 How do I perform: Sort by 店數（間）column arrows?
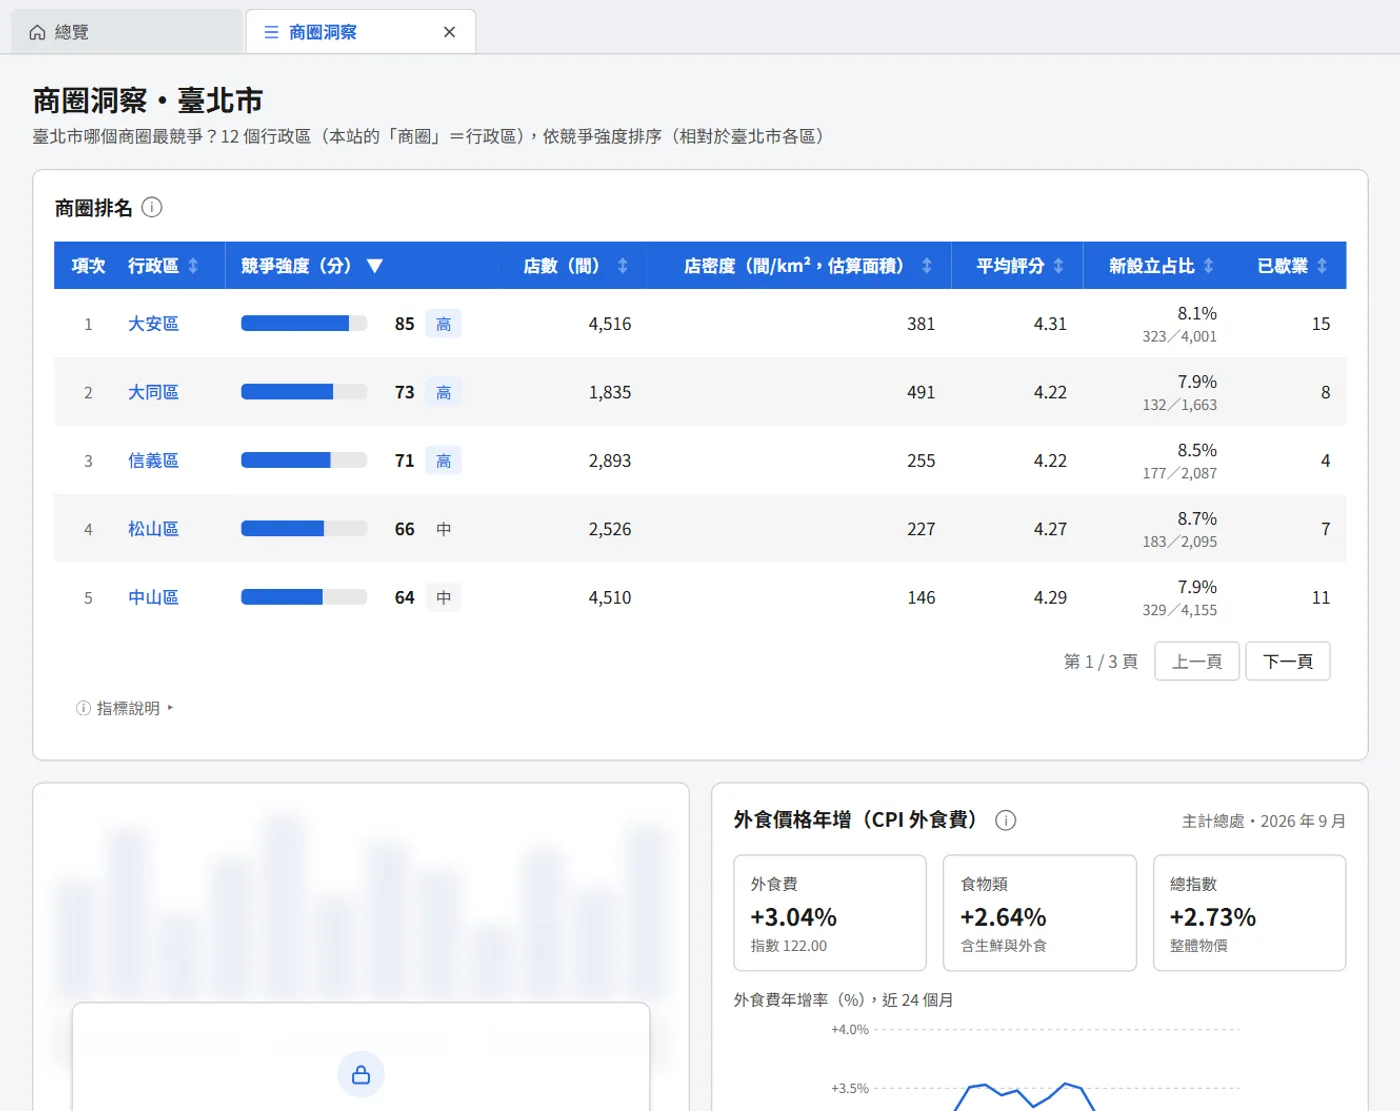pos(622,266)
